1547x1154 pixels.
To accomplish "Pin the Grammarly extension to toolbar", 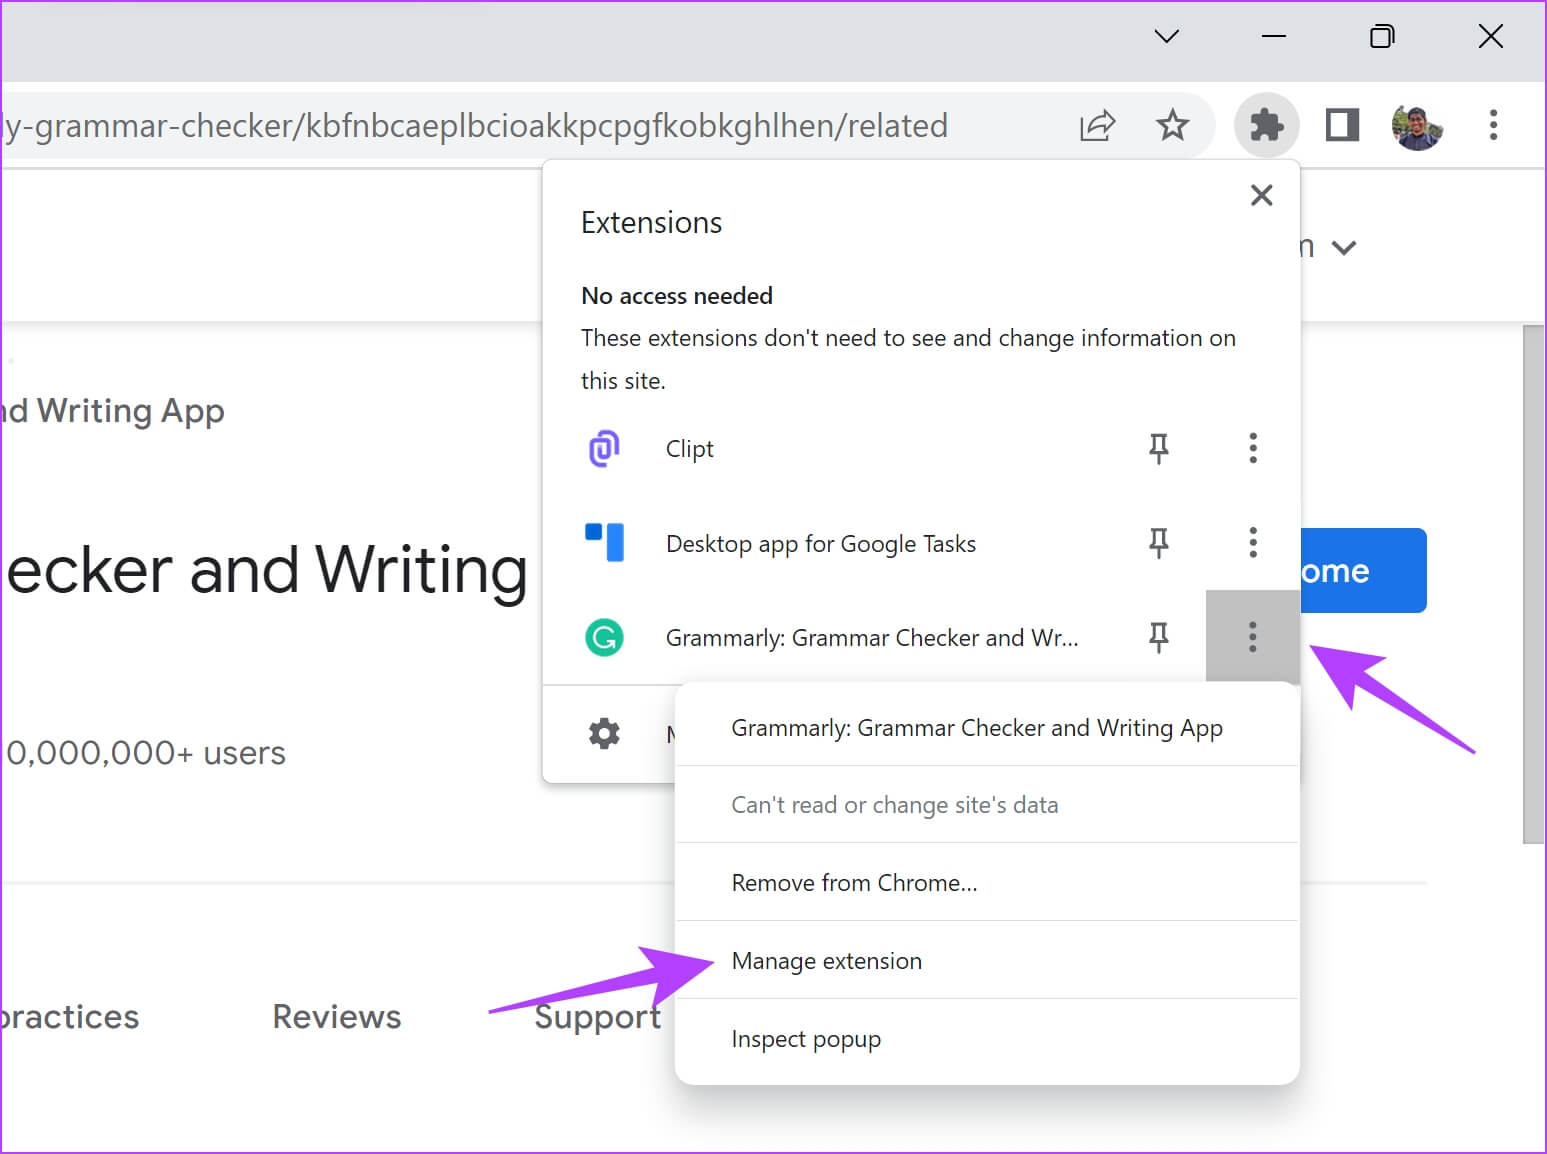I will pyautogui.click(x=1158, y=637).
